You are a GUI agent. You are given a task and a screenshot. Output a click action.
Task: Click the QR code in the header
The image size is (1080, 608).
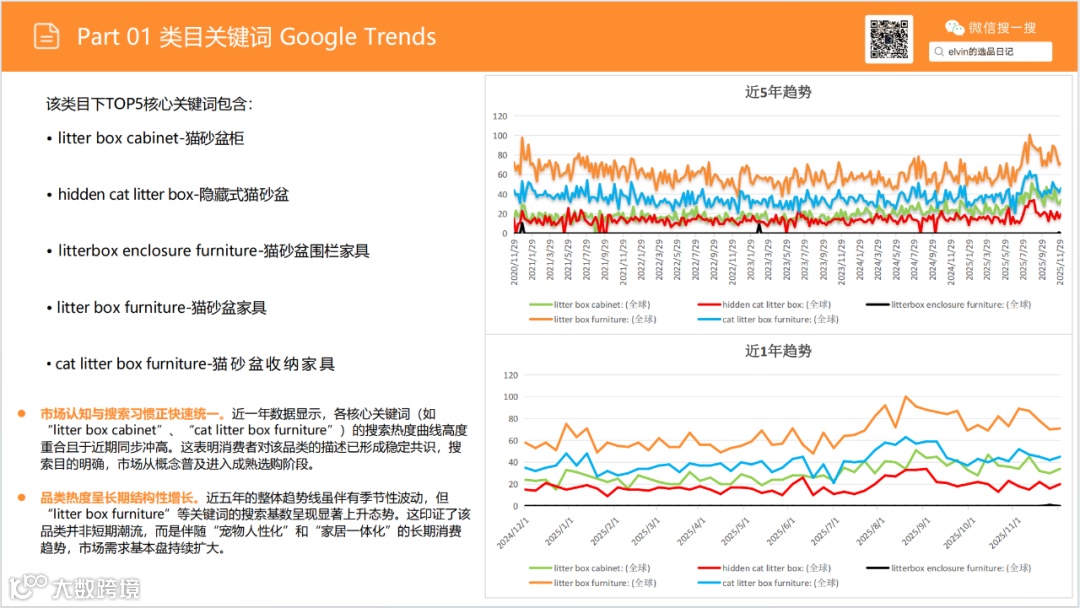tap(889, 39)
